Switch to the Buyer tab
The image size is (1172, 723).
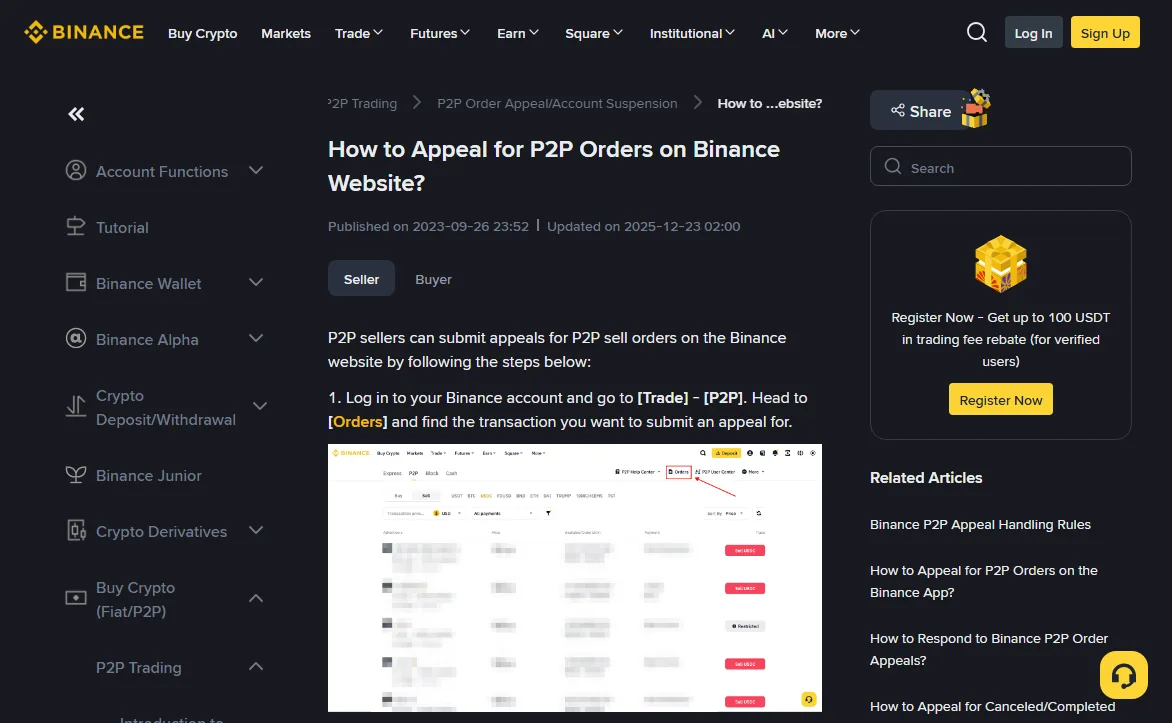pos(434,279)
